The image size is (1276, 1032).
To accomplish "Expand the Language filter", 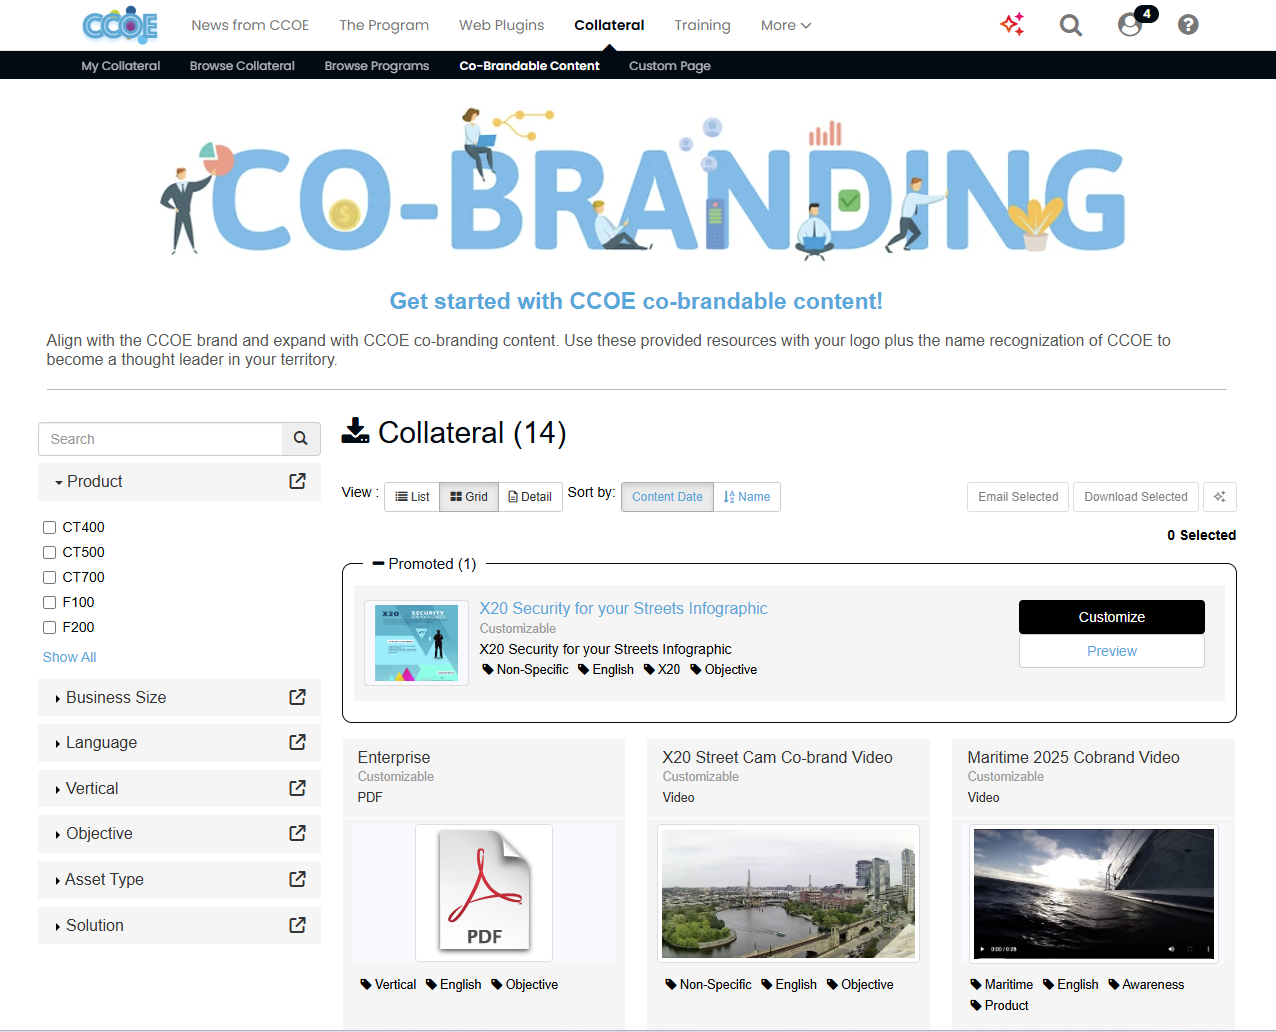I will pyautogui.click(x=95, y=743).
